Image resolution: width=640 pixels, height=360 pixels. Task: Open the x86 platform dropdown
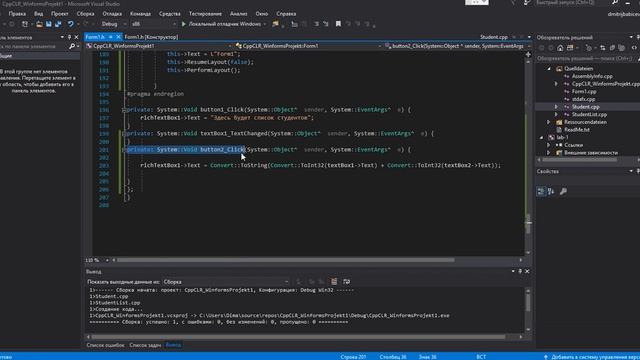(x=153, y=24)
